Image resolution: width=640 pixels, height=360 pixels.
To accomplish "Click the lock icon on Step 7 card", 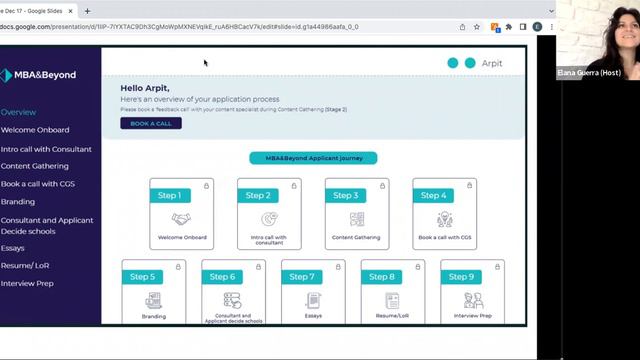I will [x=338, y=267].
